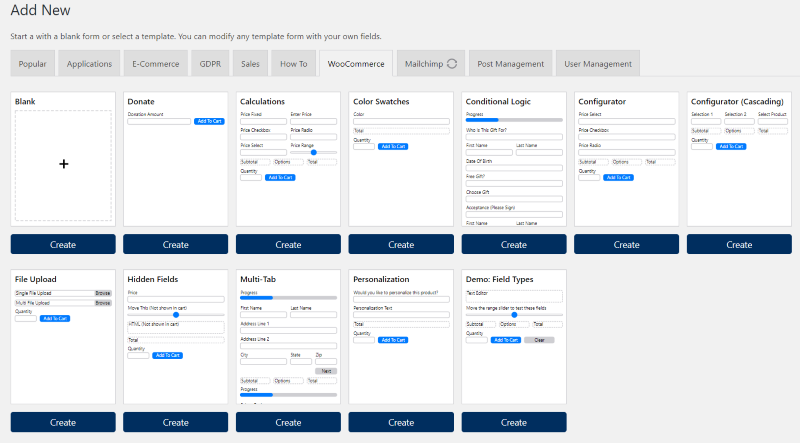Select the Conditional Logic template preview
This screenshot has width=800, height=443.
[x=514, y=159]
